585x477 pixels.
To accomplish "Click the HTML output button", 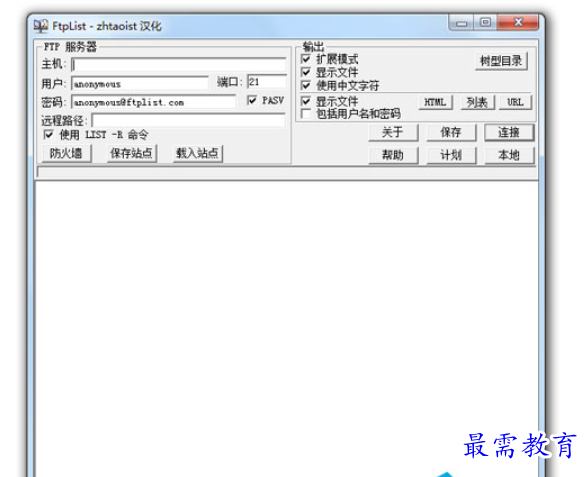I will [435, 102].
